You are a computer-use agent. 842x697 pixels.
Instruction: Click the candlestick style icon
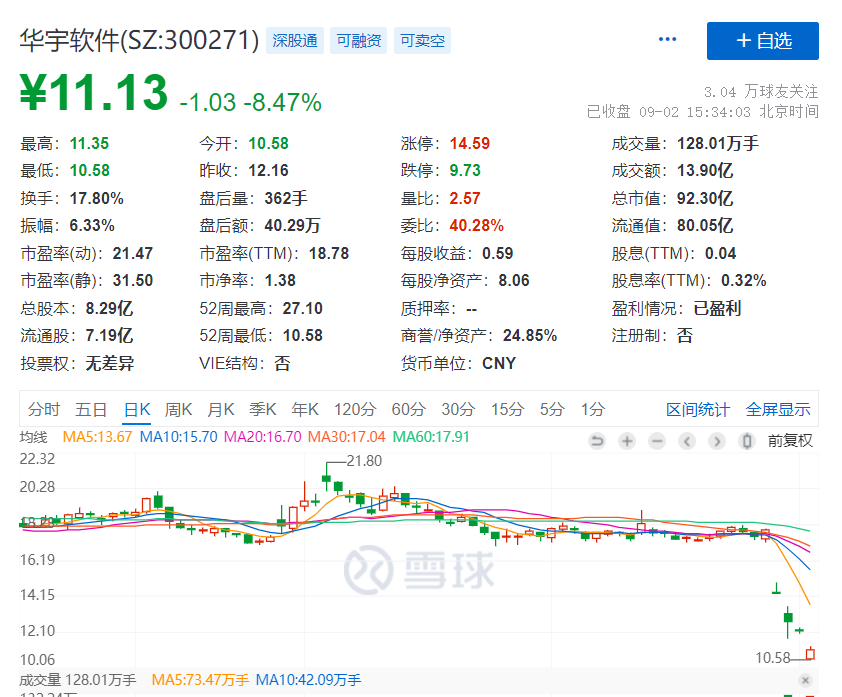pyautogui.click(x=746, y=441)
